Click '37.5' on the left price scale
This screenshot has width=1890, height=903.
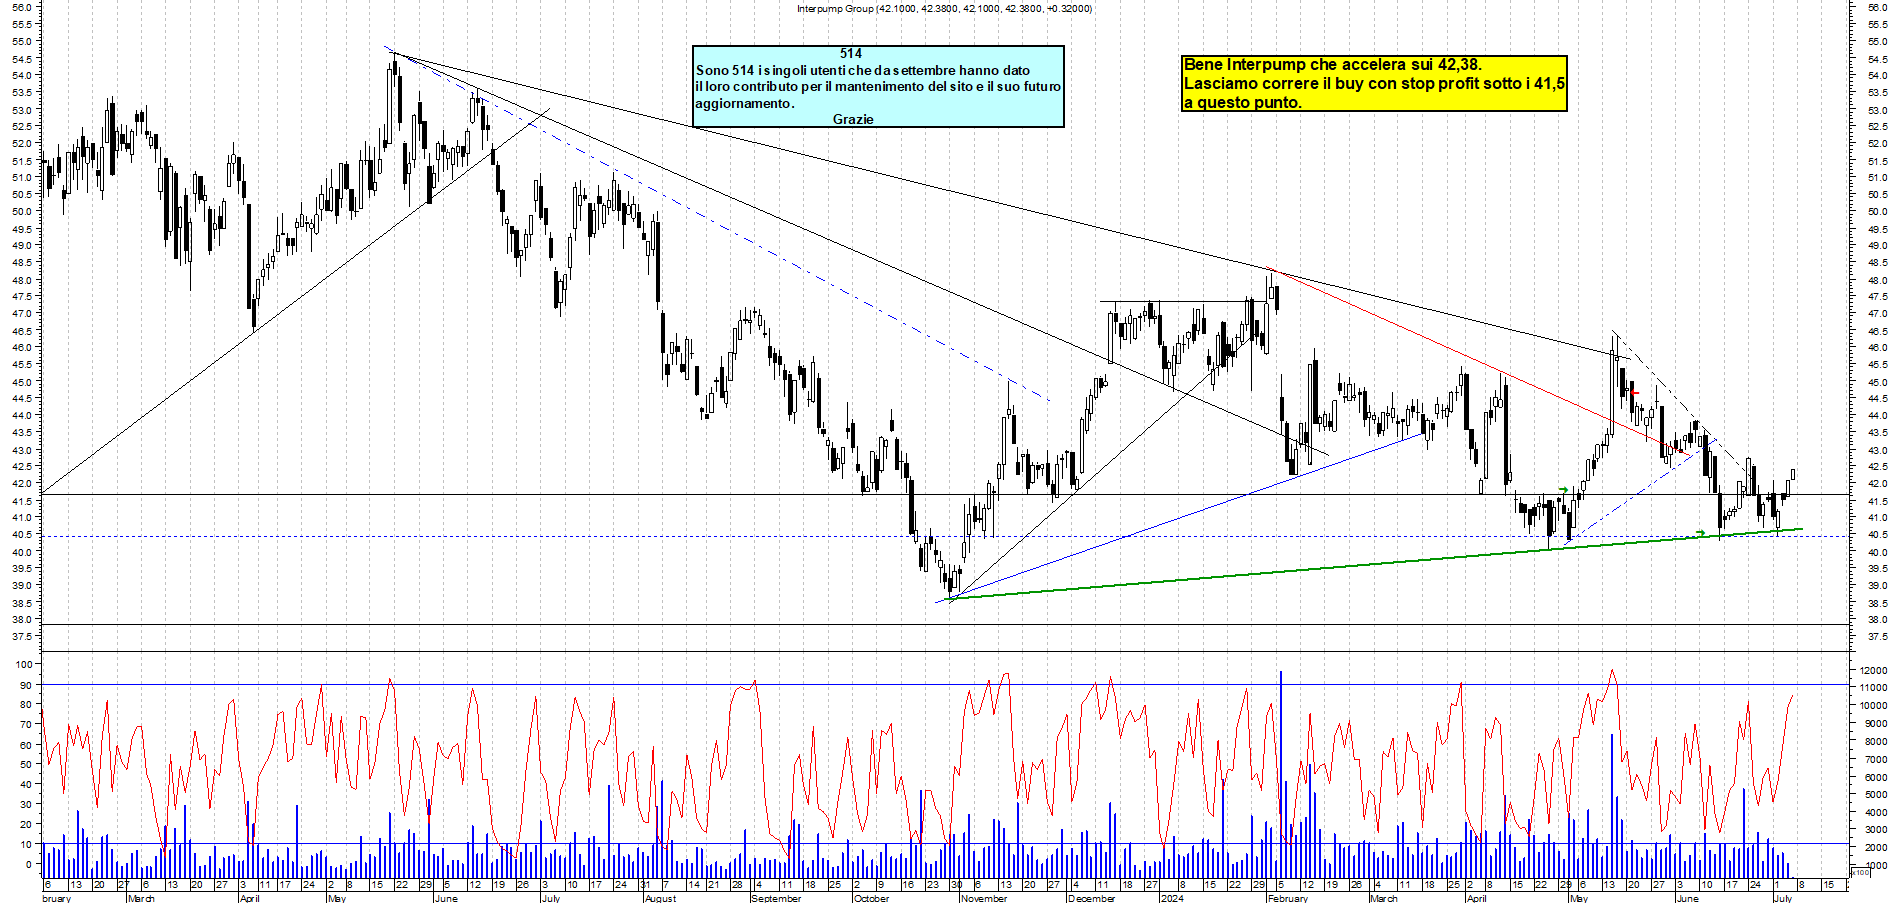tap(22, 637)
